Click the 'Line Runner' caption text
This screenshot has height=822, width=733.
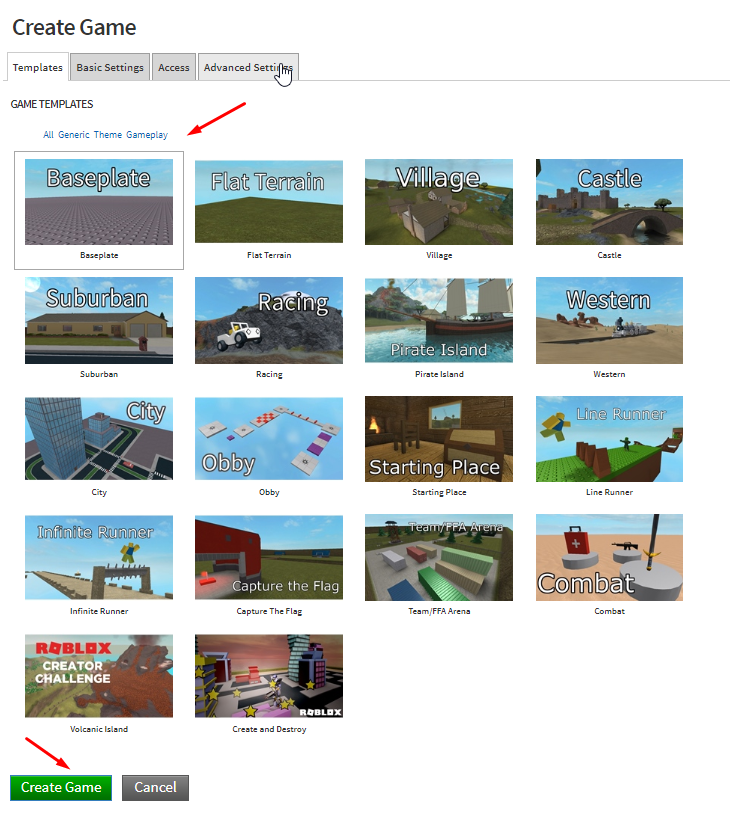[x=609, y=492]
